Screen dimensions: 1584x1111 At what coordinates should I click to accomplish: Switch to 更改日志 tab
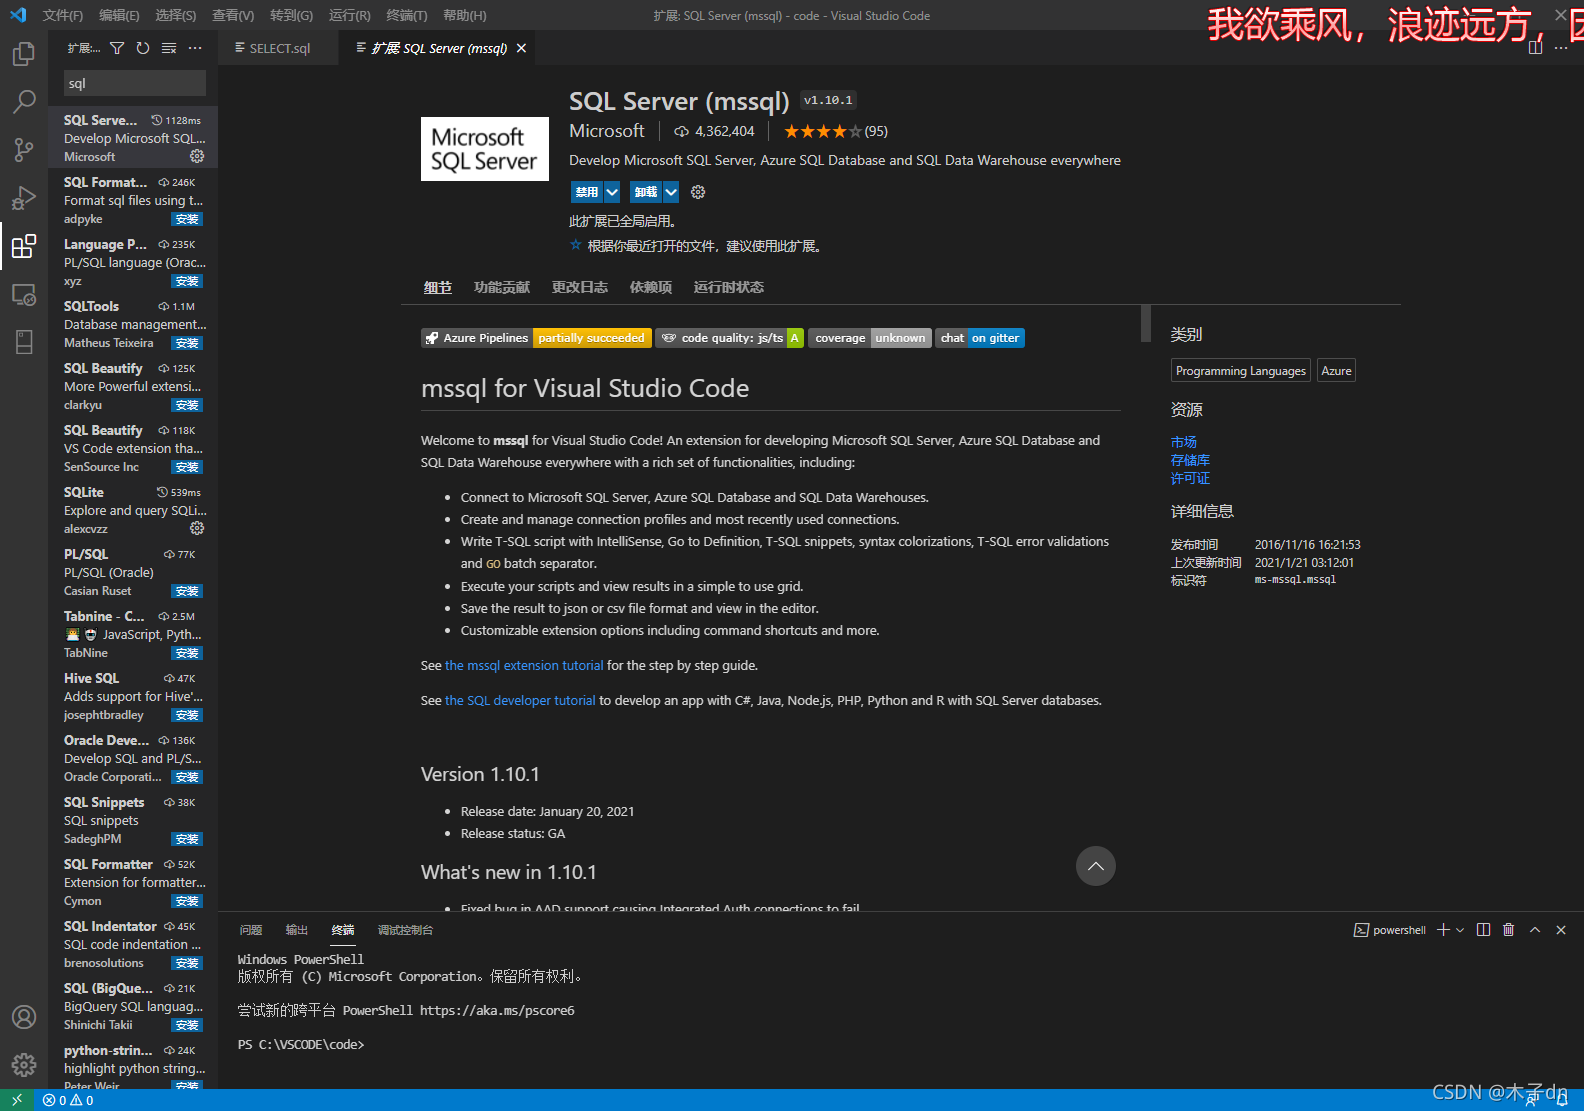(x=580, y=287)
